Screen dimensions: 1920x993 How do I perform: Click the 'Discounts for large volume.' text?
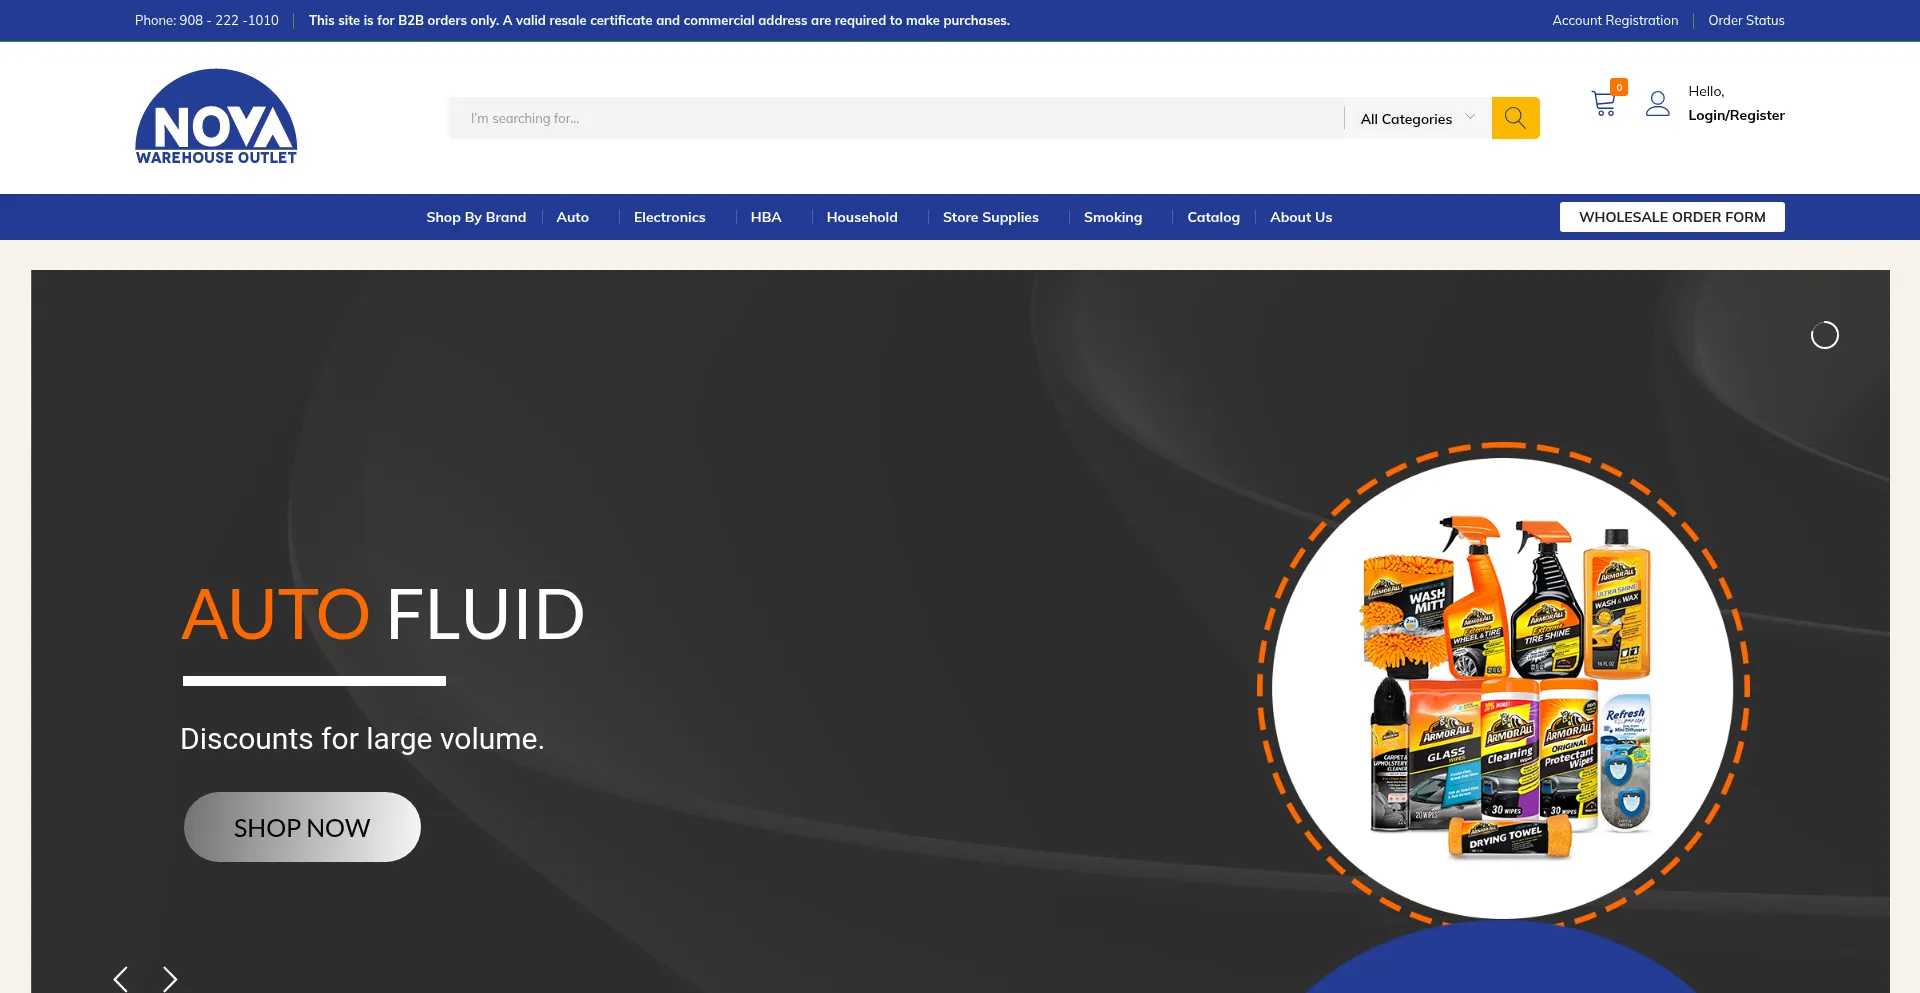[x=362, y=739]
